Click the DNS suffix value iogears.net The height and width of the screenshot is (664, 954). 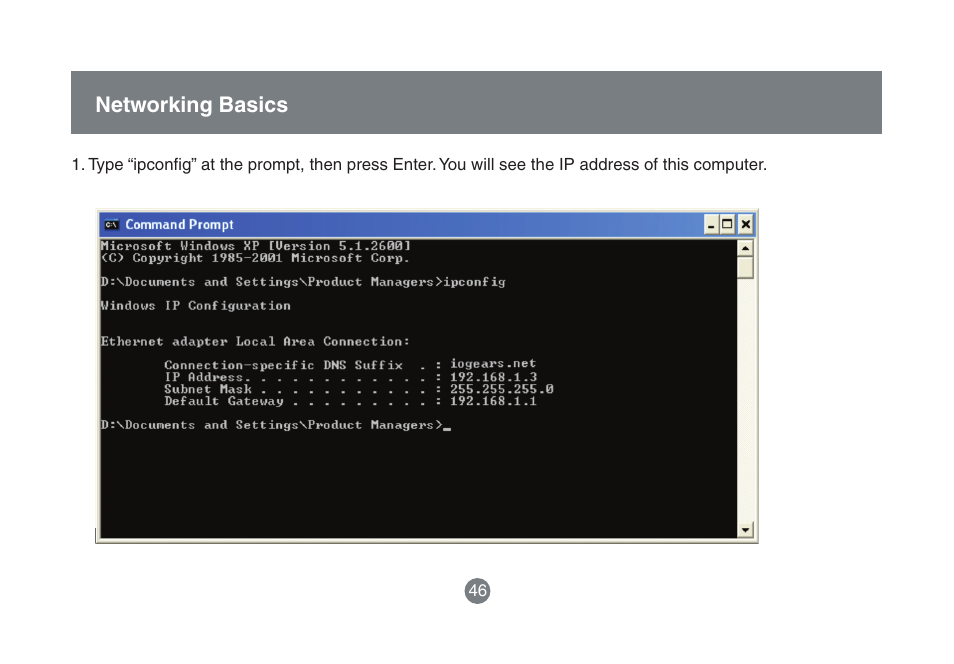pos(493,364)
